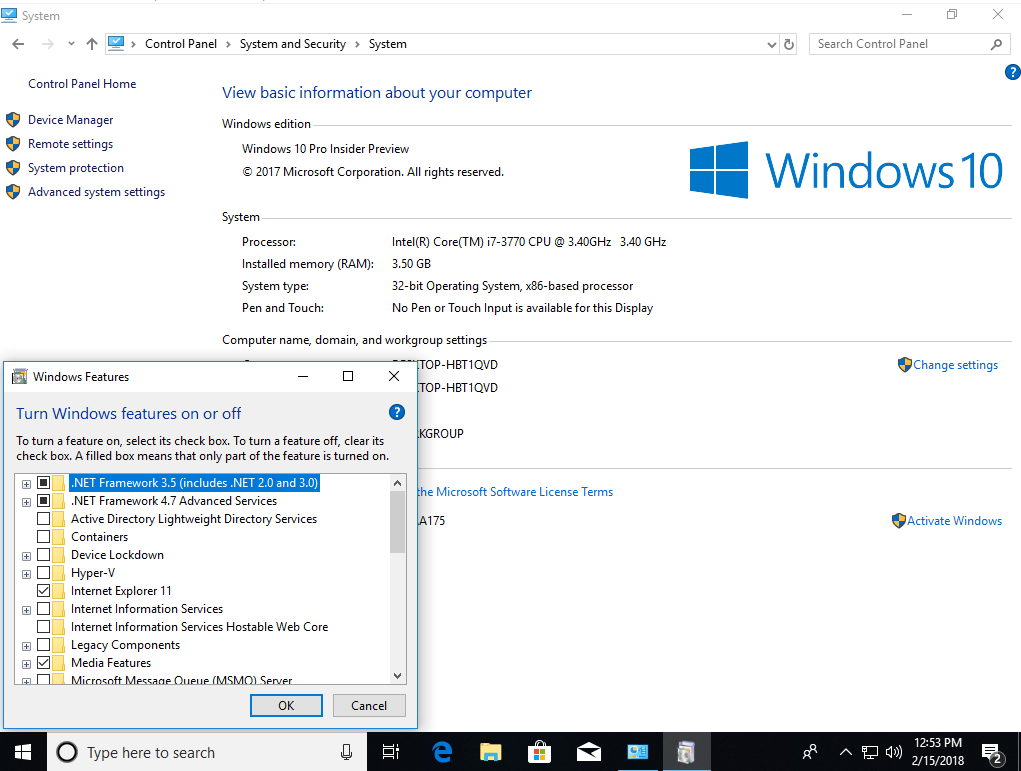Expand .NET Framework 3.5 tree node
The image size is (1021, 771).
click(x=26, y=484)
